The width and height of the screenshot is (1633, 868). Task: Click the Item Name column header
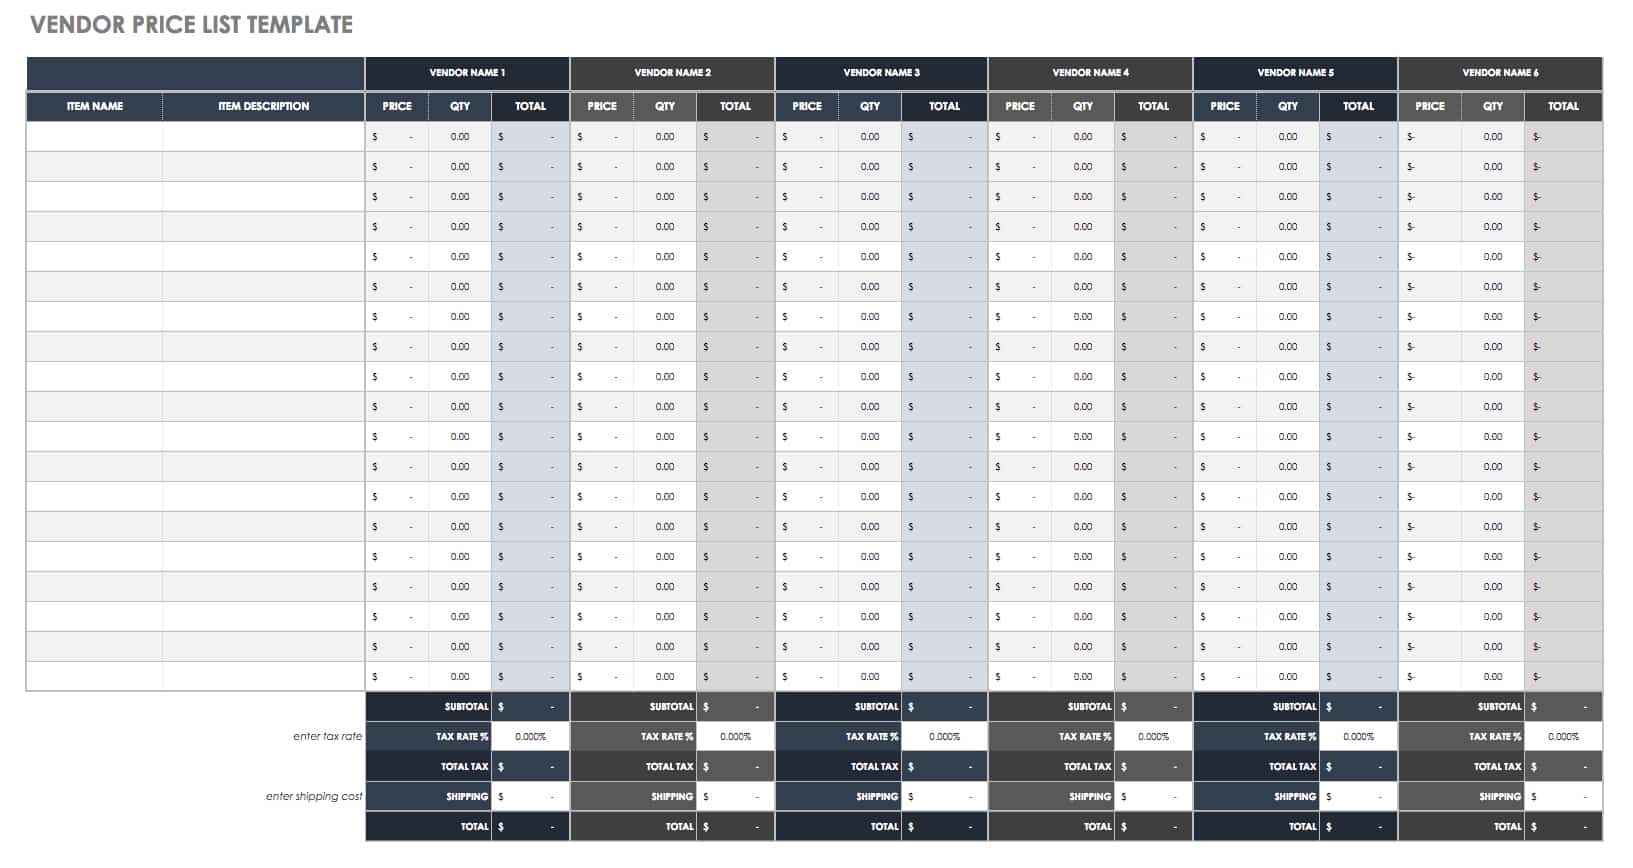click(x=95, y=106)
